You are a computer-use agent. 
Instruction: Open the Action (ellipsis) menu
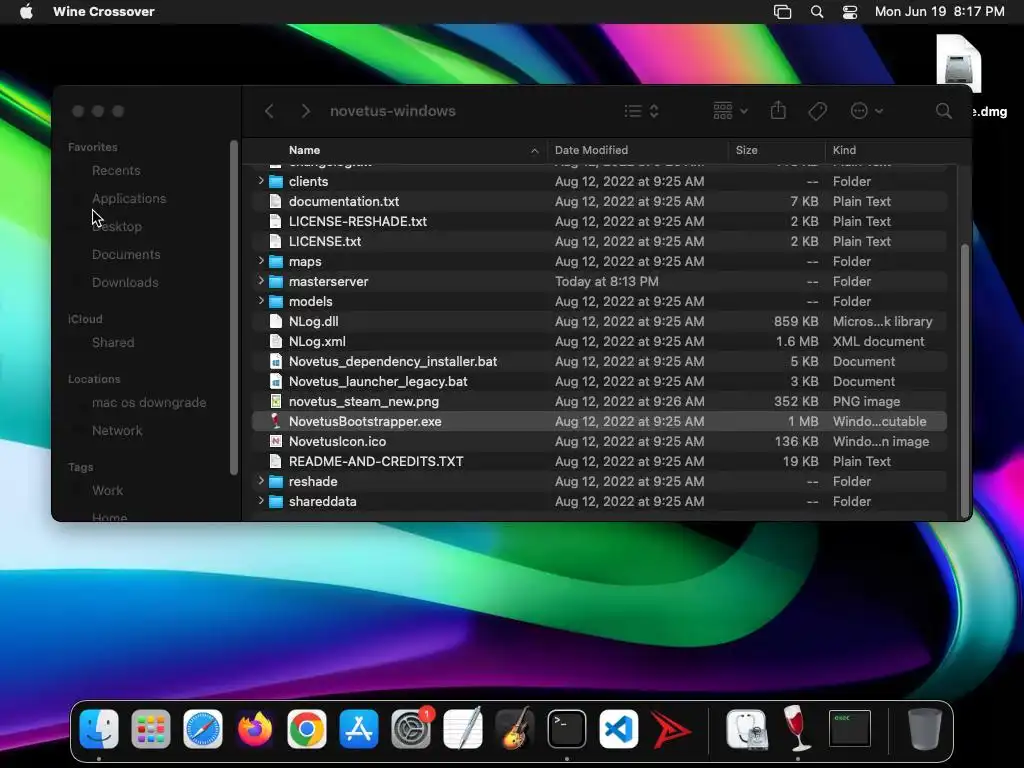click(867, 111)
